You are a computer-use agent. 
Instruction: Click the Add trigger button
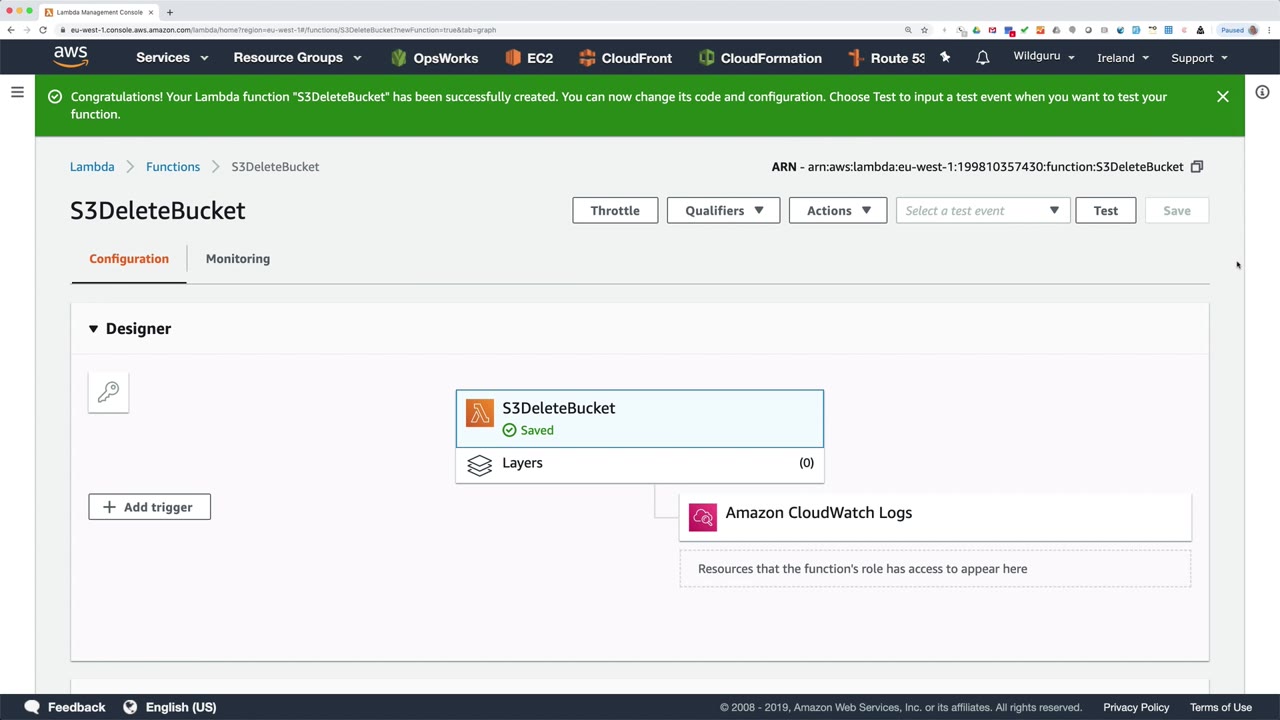[x=149, y=507]
